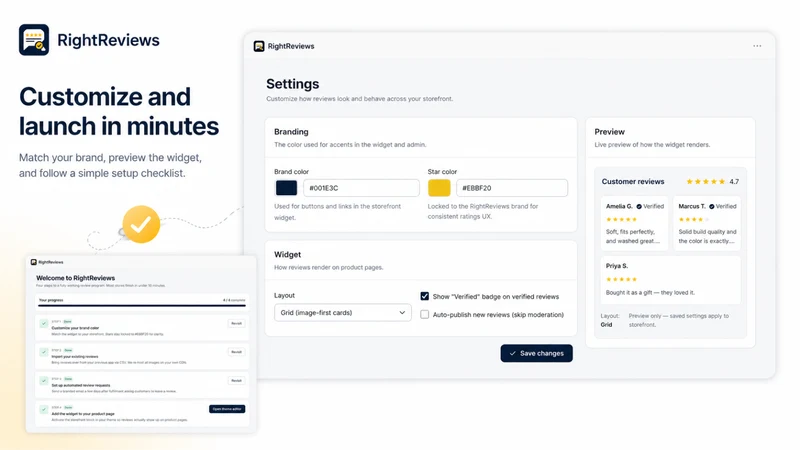Click the "Customize and launch in minutes" headline
This screenshot has width=800, height=450.
point(119,111)
